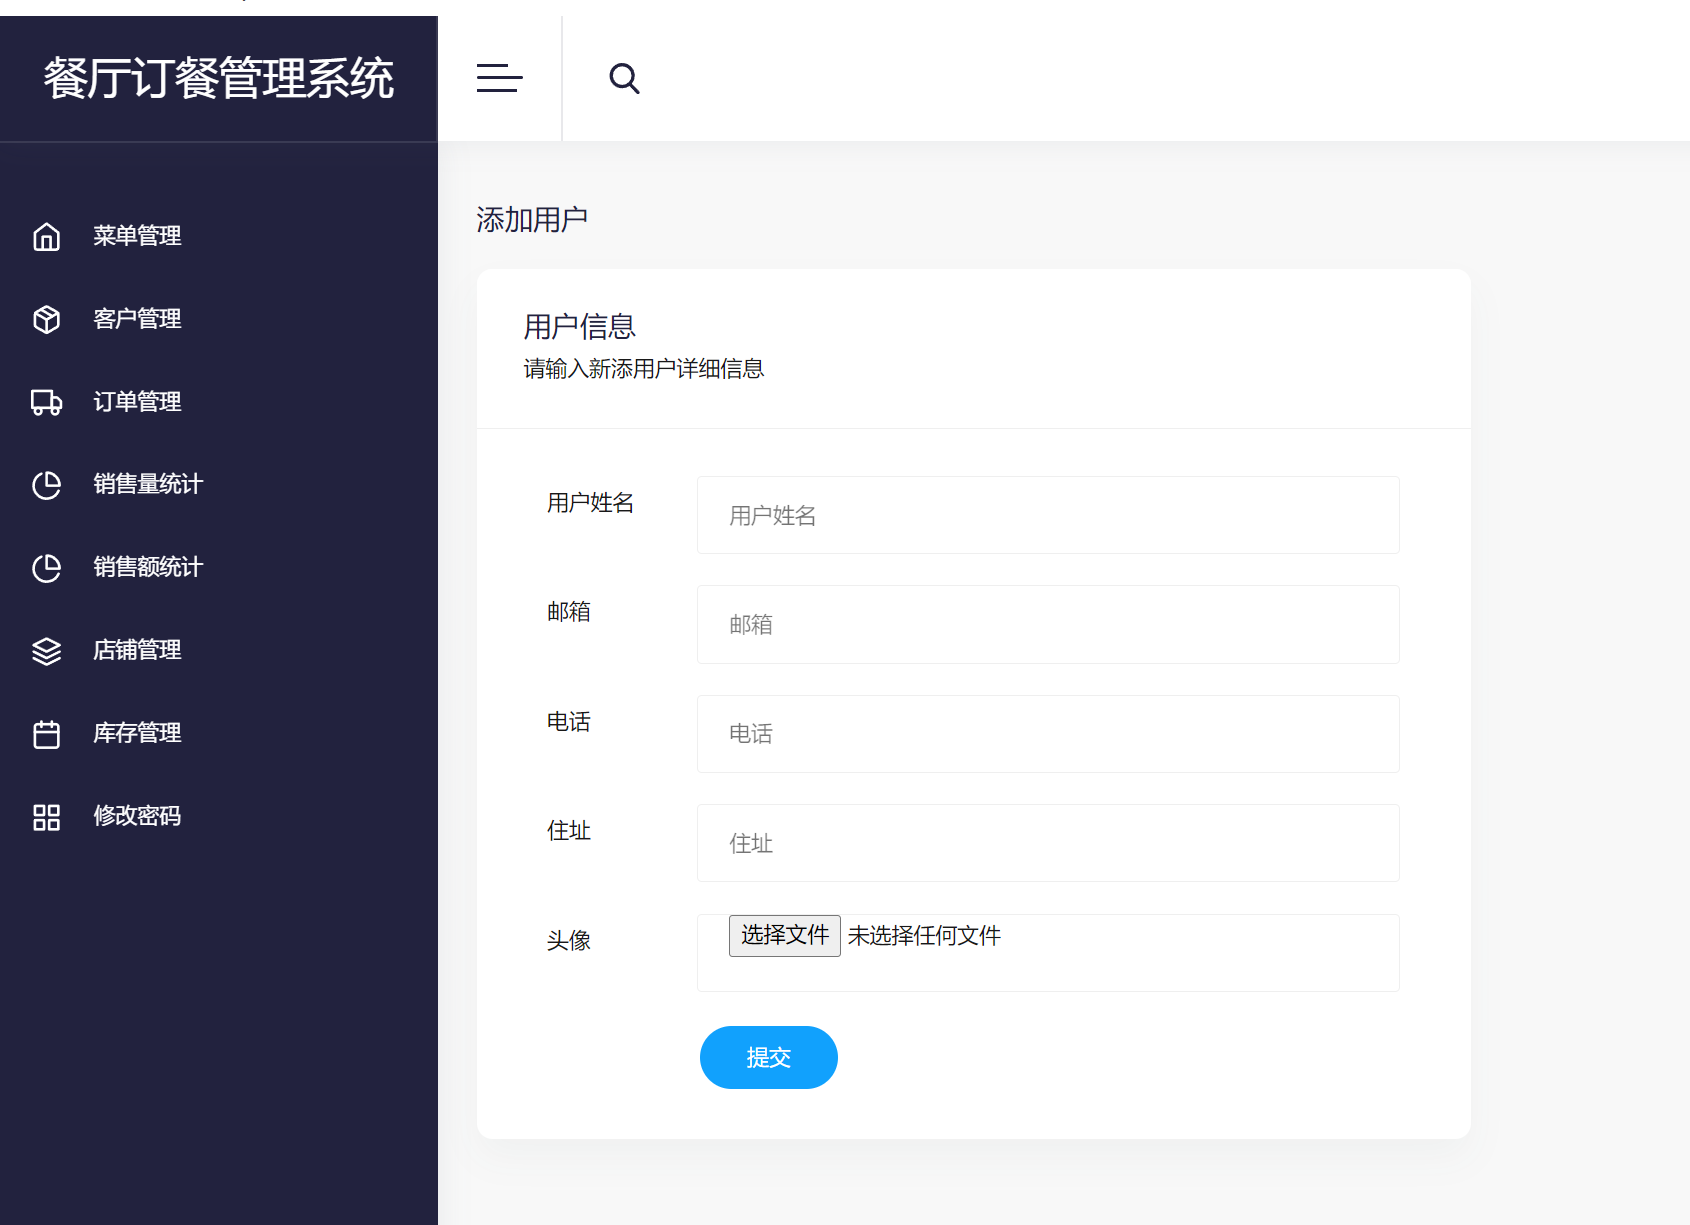Screen dimensions: 1690x1225
Task: Click the 住址 form label
Action: pos(568,831)
